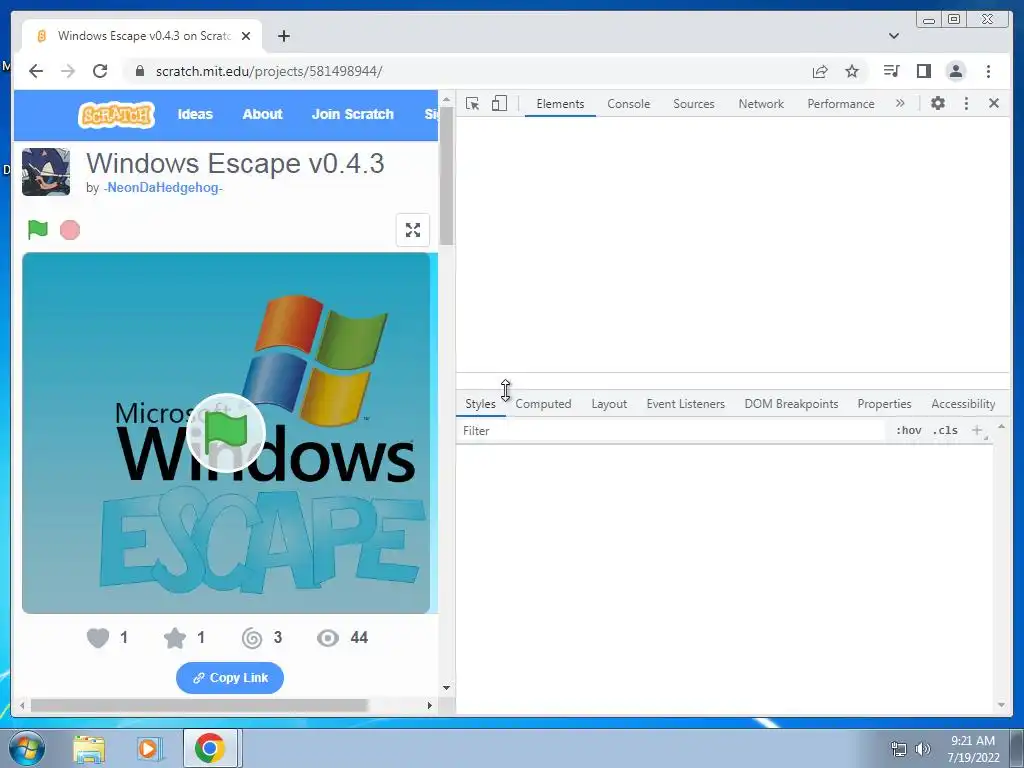Click the views eye icon

pos(328,637)
